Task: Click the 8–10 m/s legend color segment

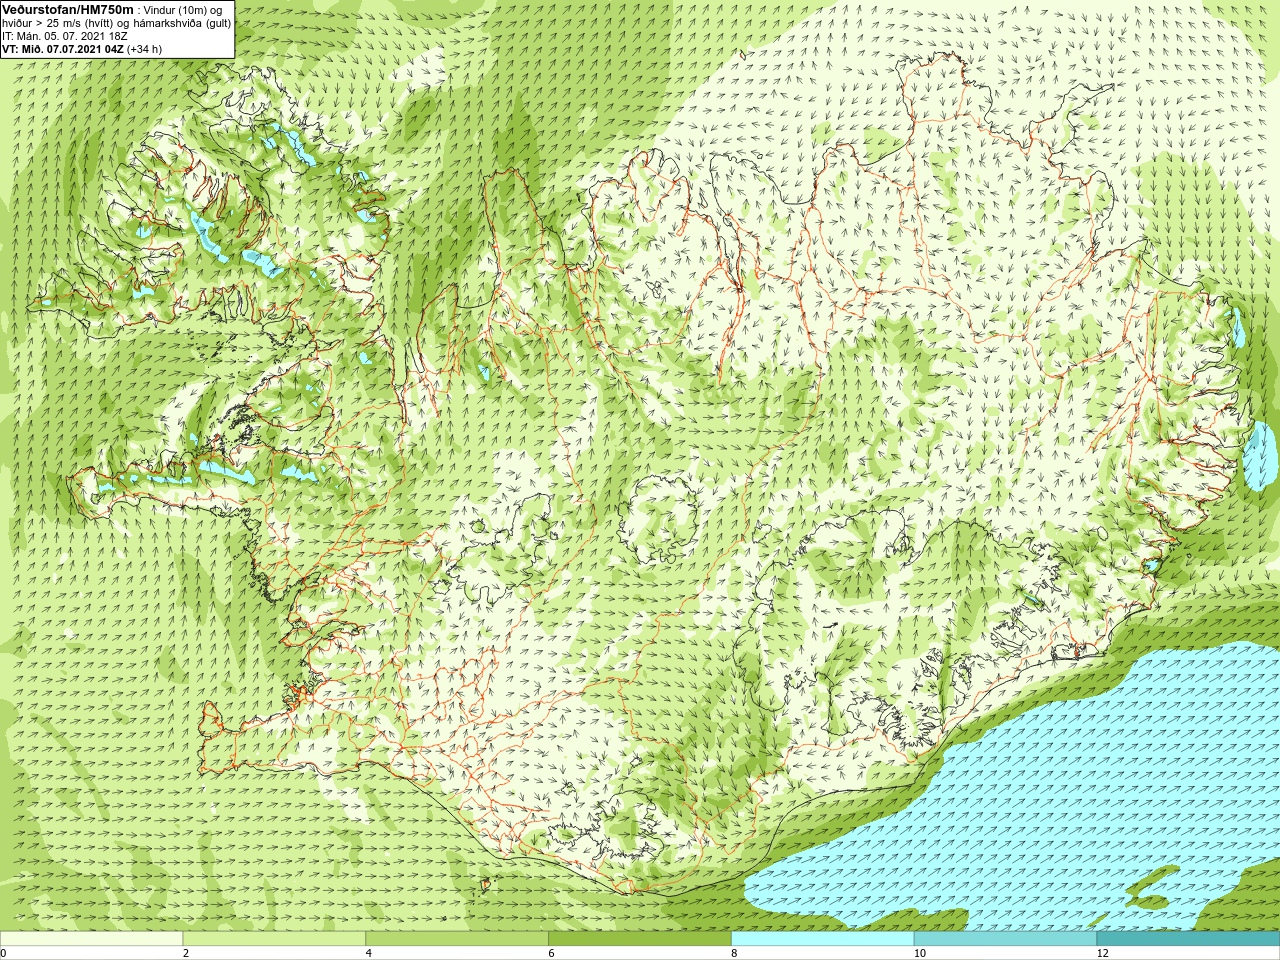Action: (x=823, y=939)
